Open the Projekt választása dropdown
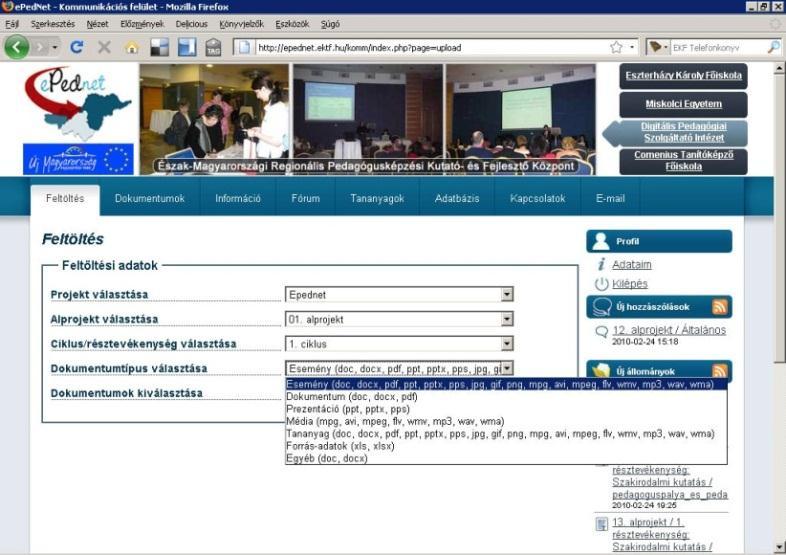Screen dimensions: 786x555 pyautogui.click(x=507, y=294)
